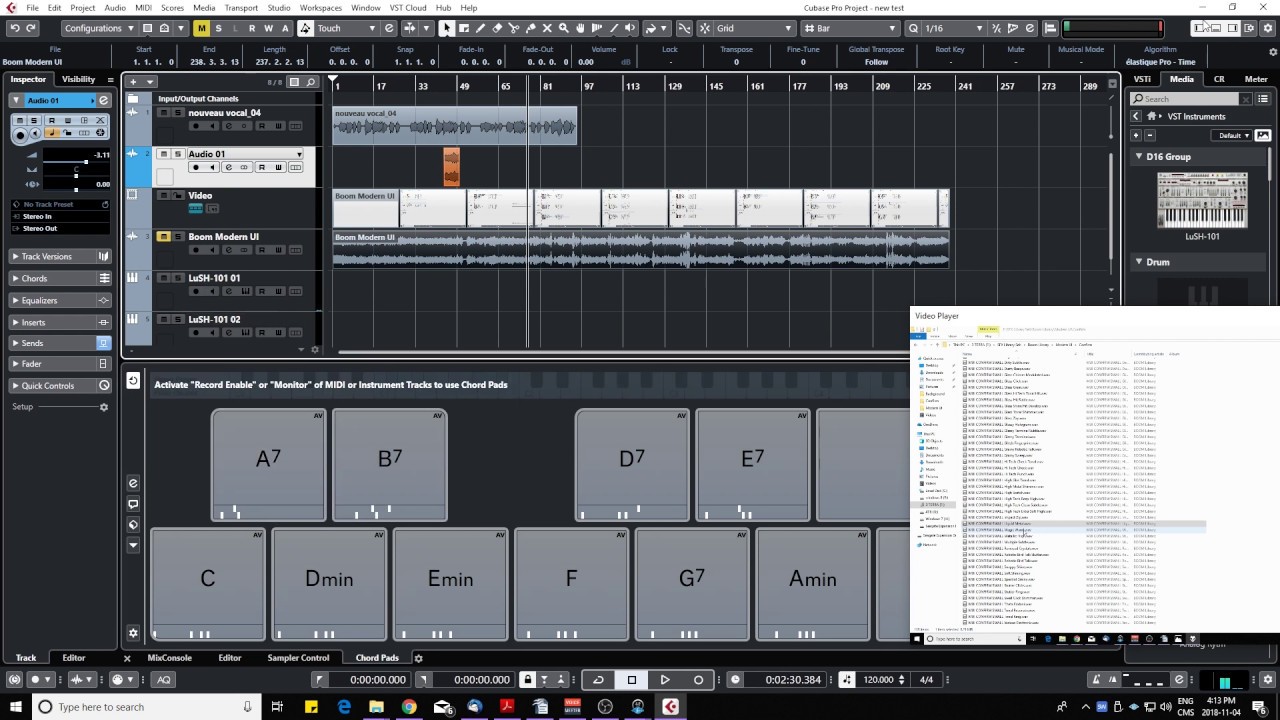This screenshot has width=1280, height=720.
Task: Click the Play button in transport
Action: click(x=665, y=680)
